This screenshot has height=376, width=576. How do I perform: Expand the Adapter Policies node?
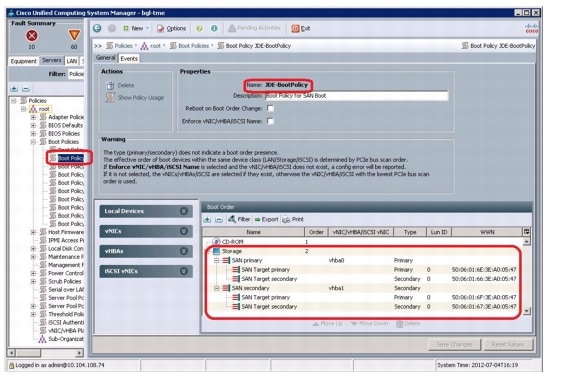point(33,117)
